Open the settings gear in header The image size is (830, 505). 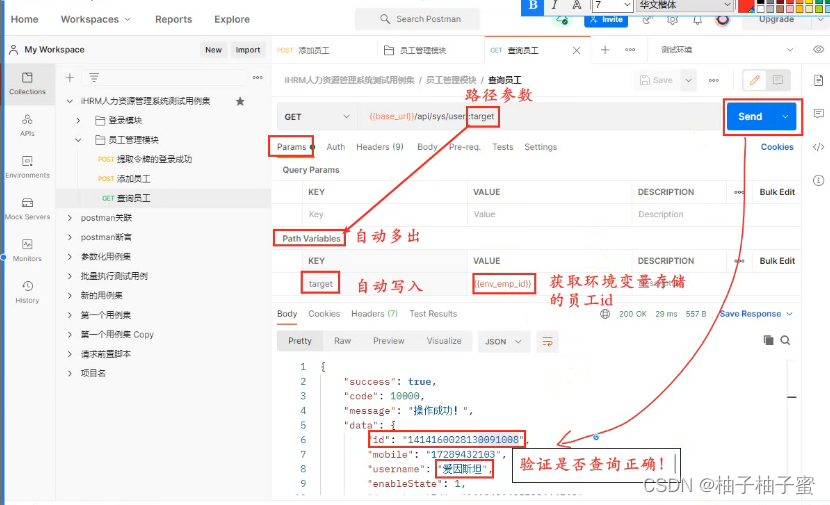tap(672, 20)
